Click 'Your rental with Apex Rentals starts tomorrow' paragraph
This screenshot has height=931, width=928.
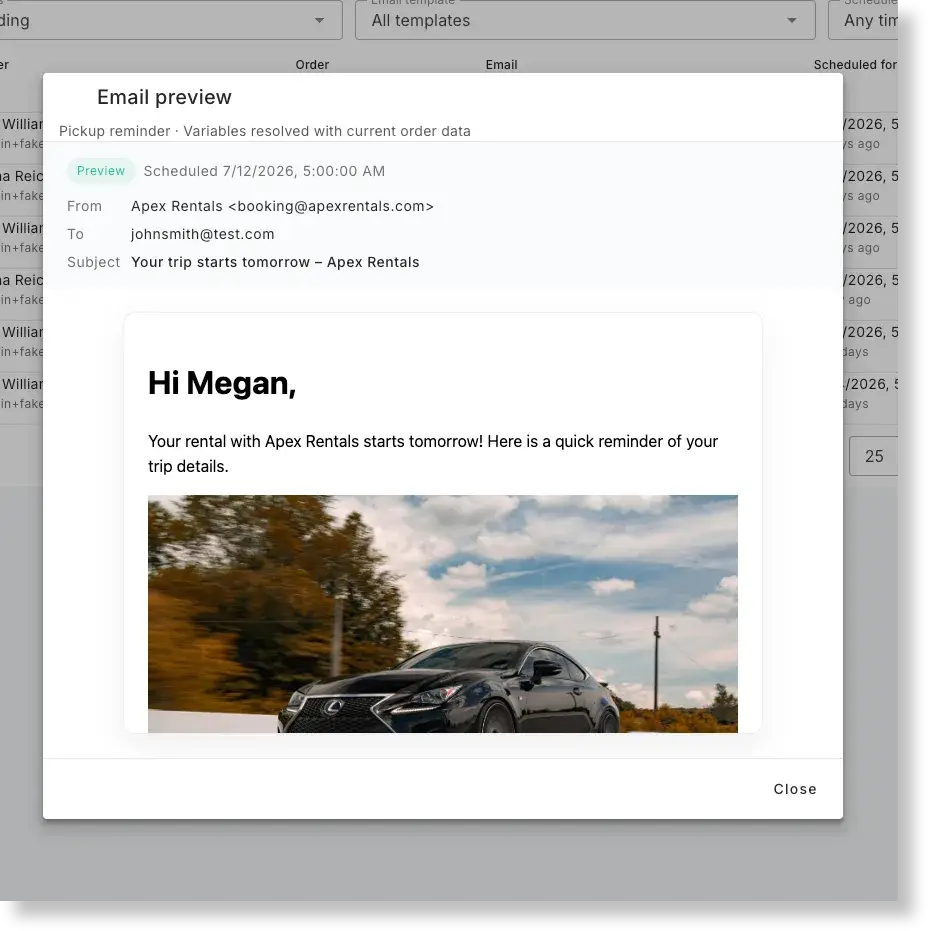coord(433,454)
